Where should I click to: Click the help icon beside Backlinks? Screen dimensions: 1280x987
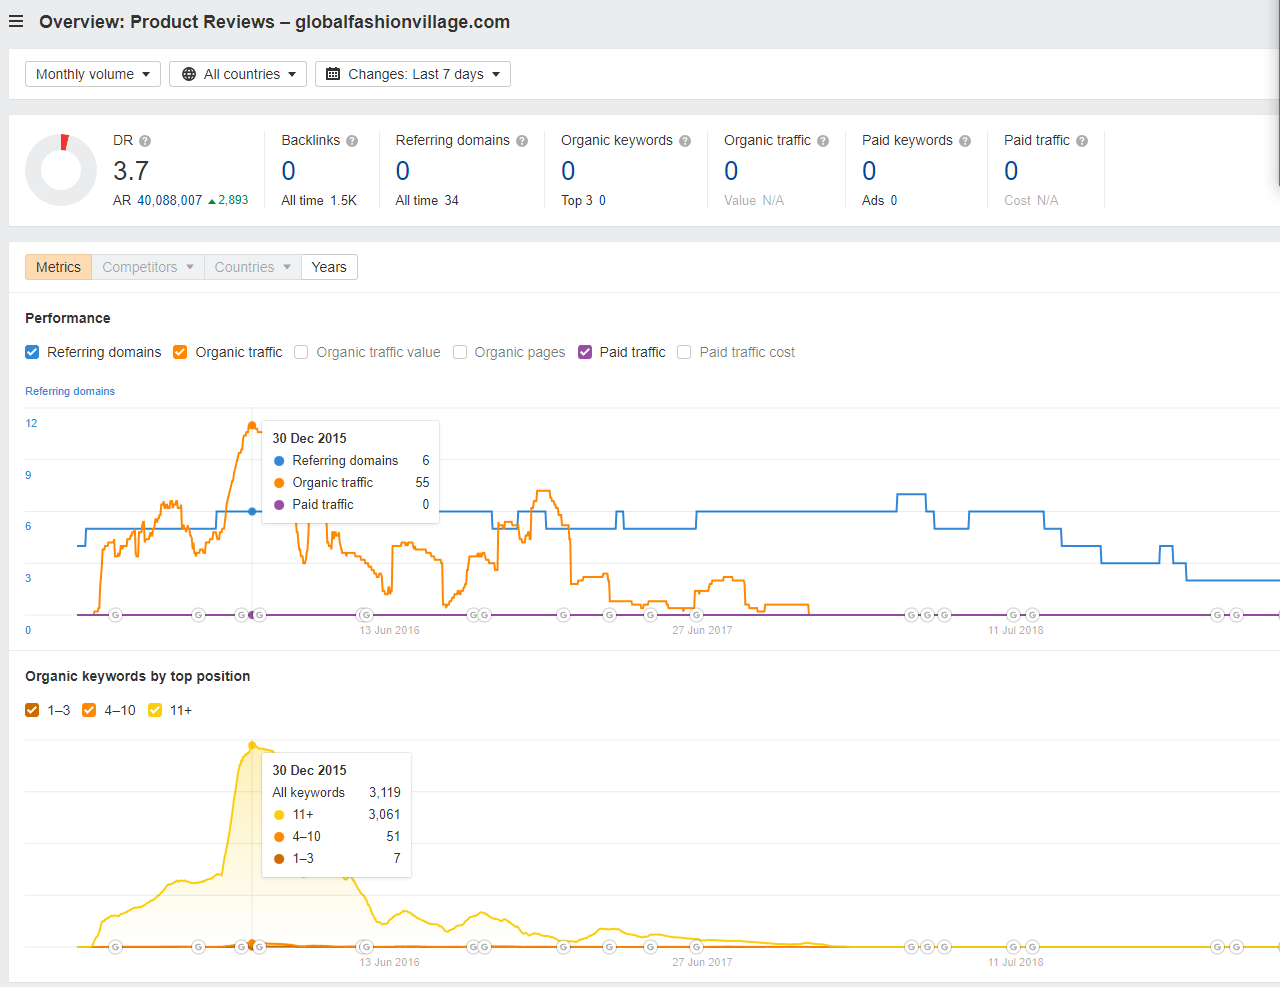[x=352, y=141]
